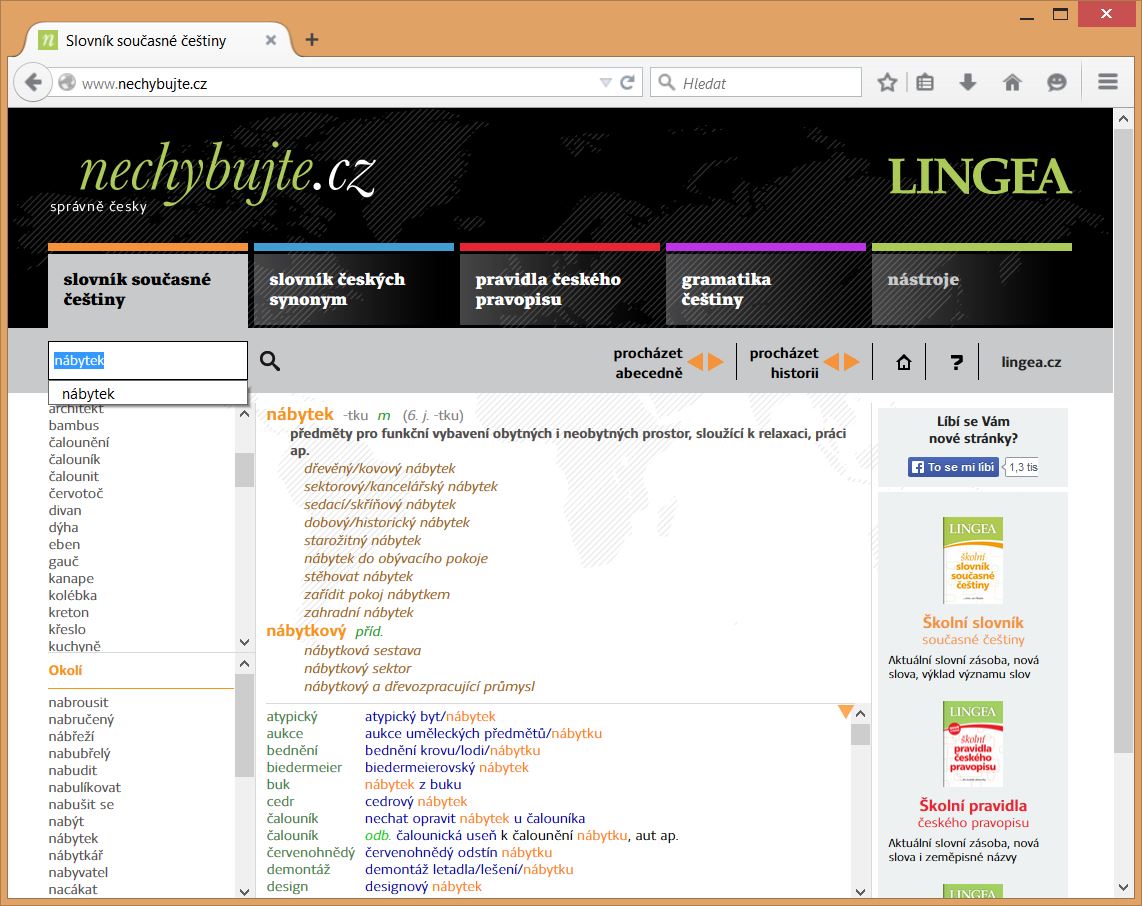Open a new tab with plus button
The height and width of the screenshot is (906, 1142).
point(312,39)
